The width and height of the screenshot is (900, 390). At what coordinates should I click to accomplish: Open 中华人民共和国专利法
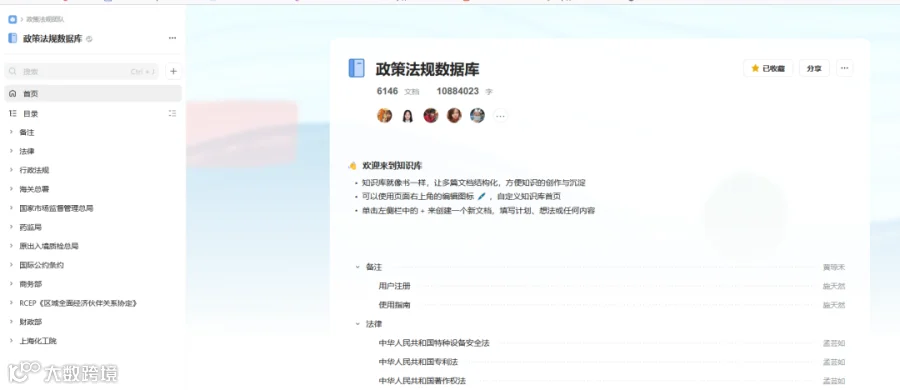(x=418, y=362)
